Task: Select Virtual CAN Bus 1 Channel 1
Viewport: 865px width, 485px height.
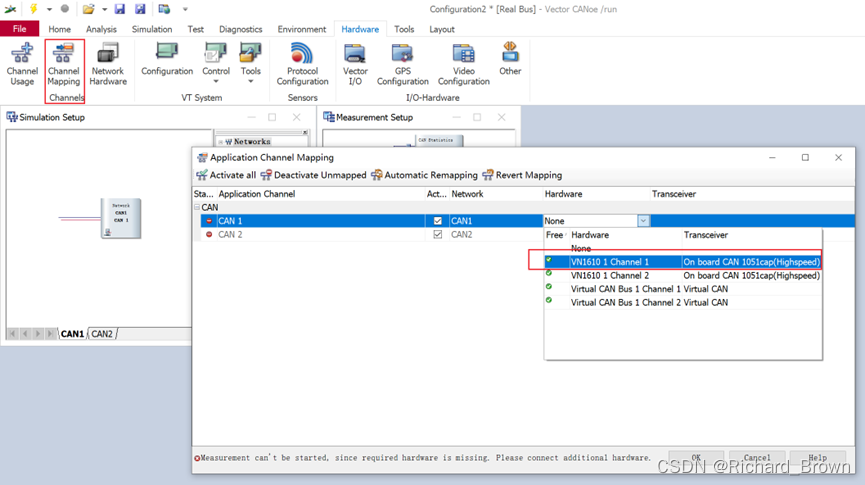Action: [x=683, y=289]
